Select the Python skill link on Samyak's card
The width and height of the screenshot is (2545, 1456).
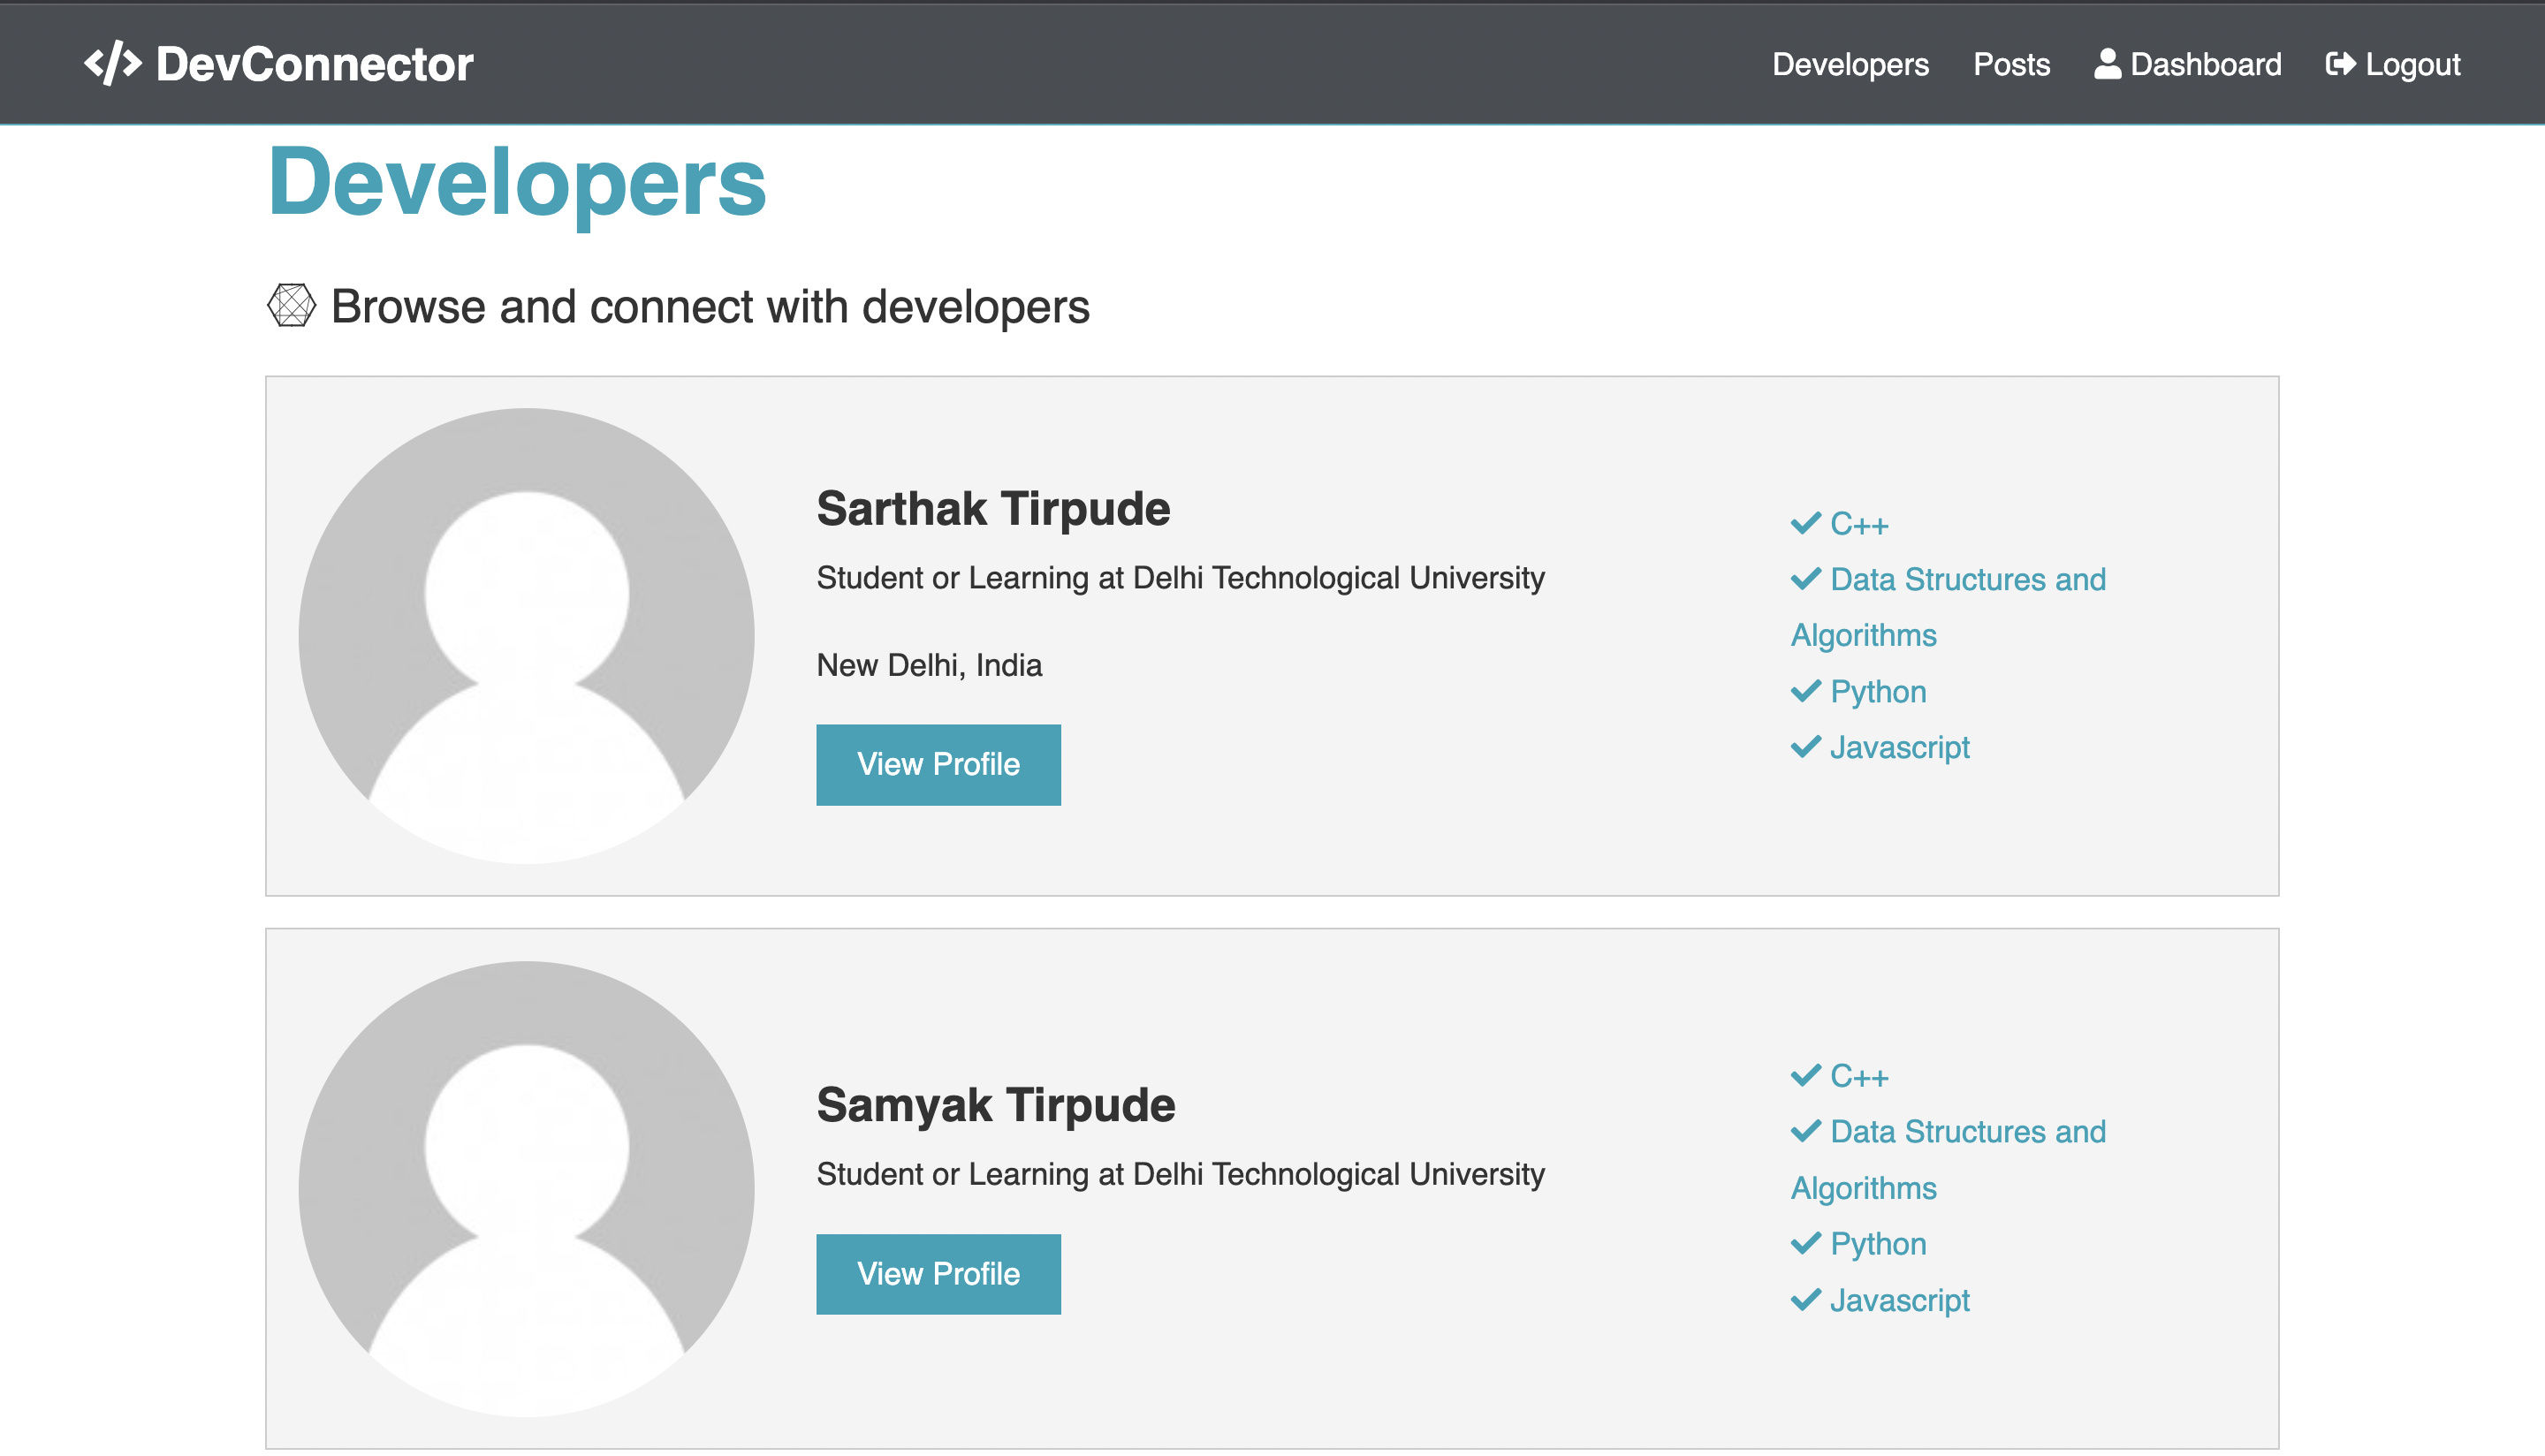[1877, 1242]
